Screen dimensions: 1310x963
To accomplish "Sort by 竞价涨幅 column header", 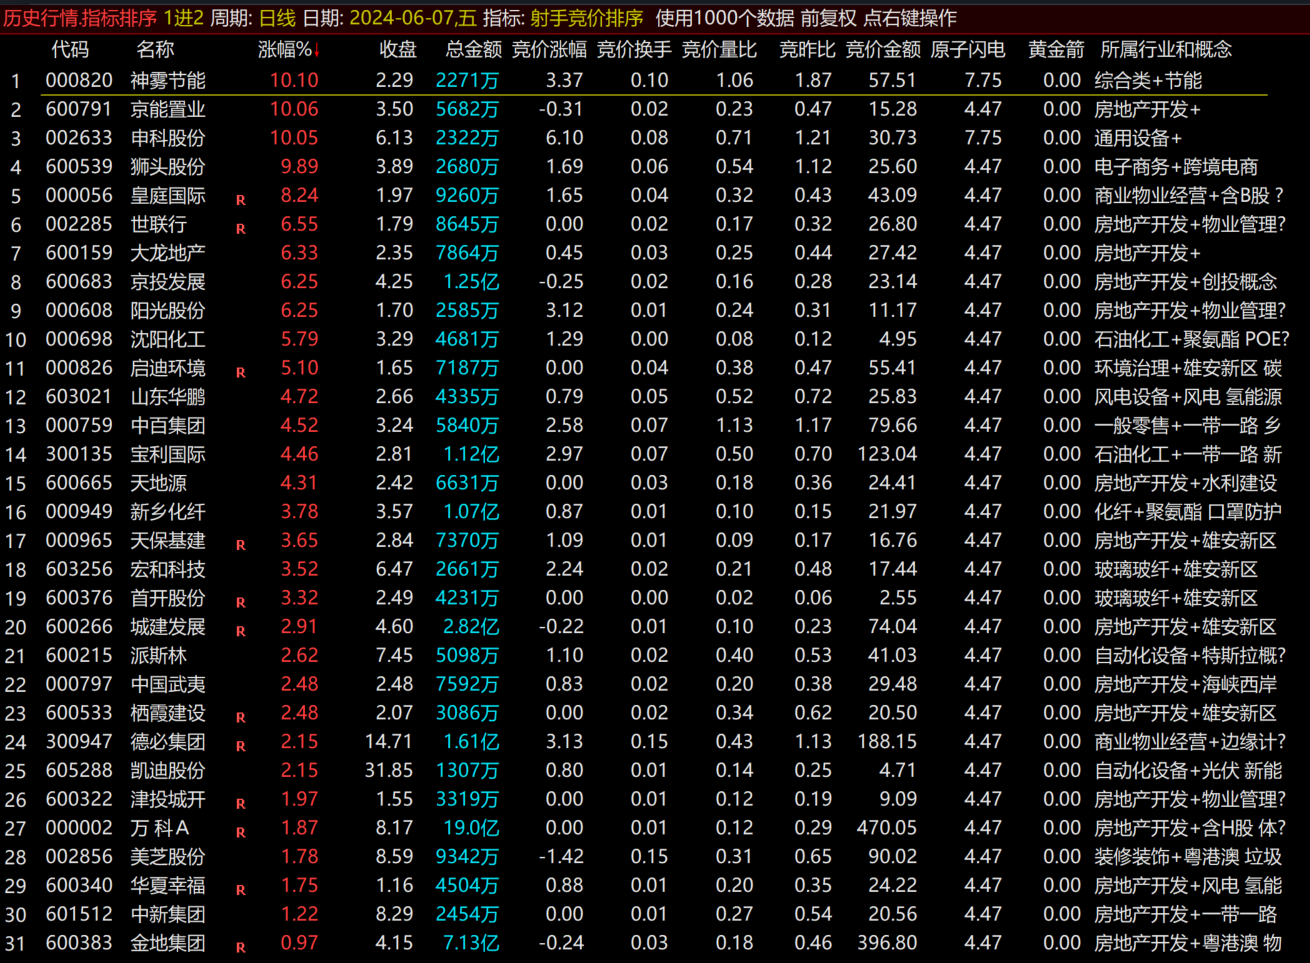I will 549,49.
